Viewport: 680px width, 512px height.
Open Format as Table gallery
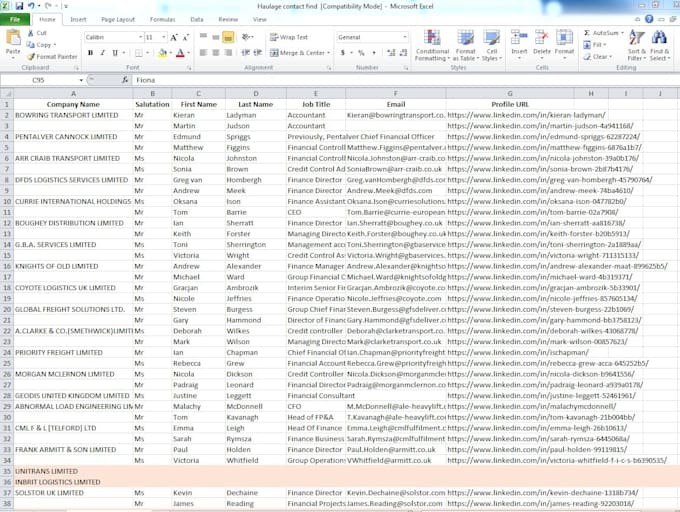(465, 46)
